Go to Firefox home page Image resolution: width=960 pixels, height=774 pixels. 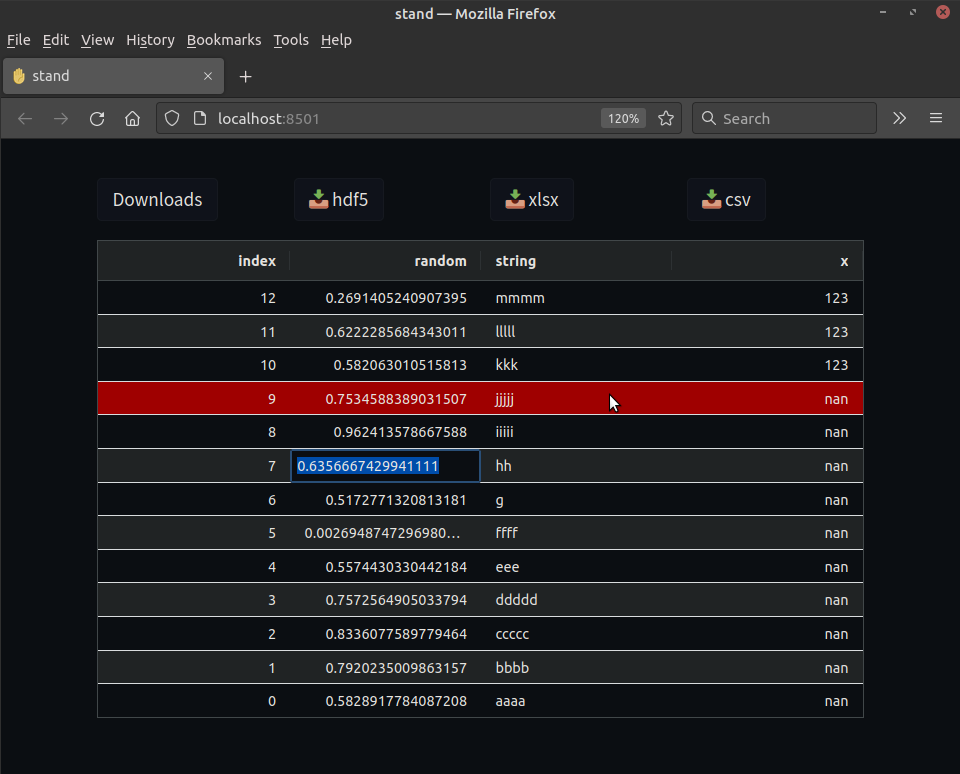tap(132, 119)
